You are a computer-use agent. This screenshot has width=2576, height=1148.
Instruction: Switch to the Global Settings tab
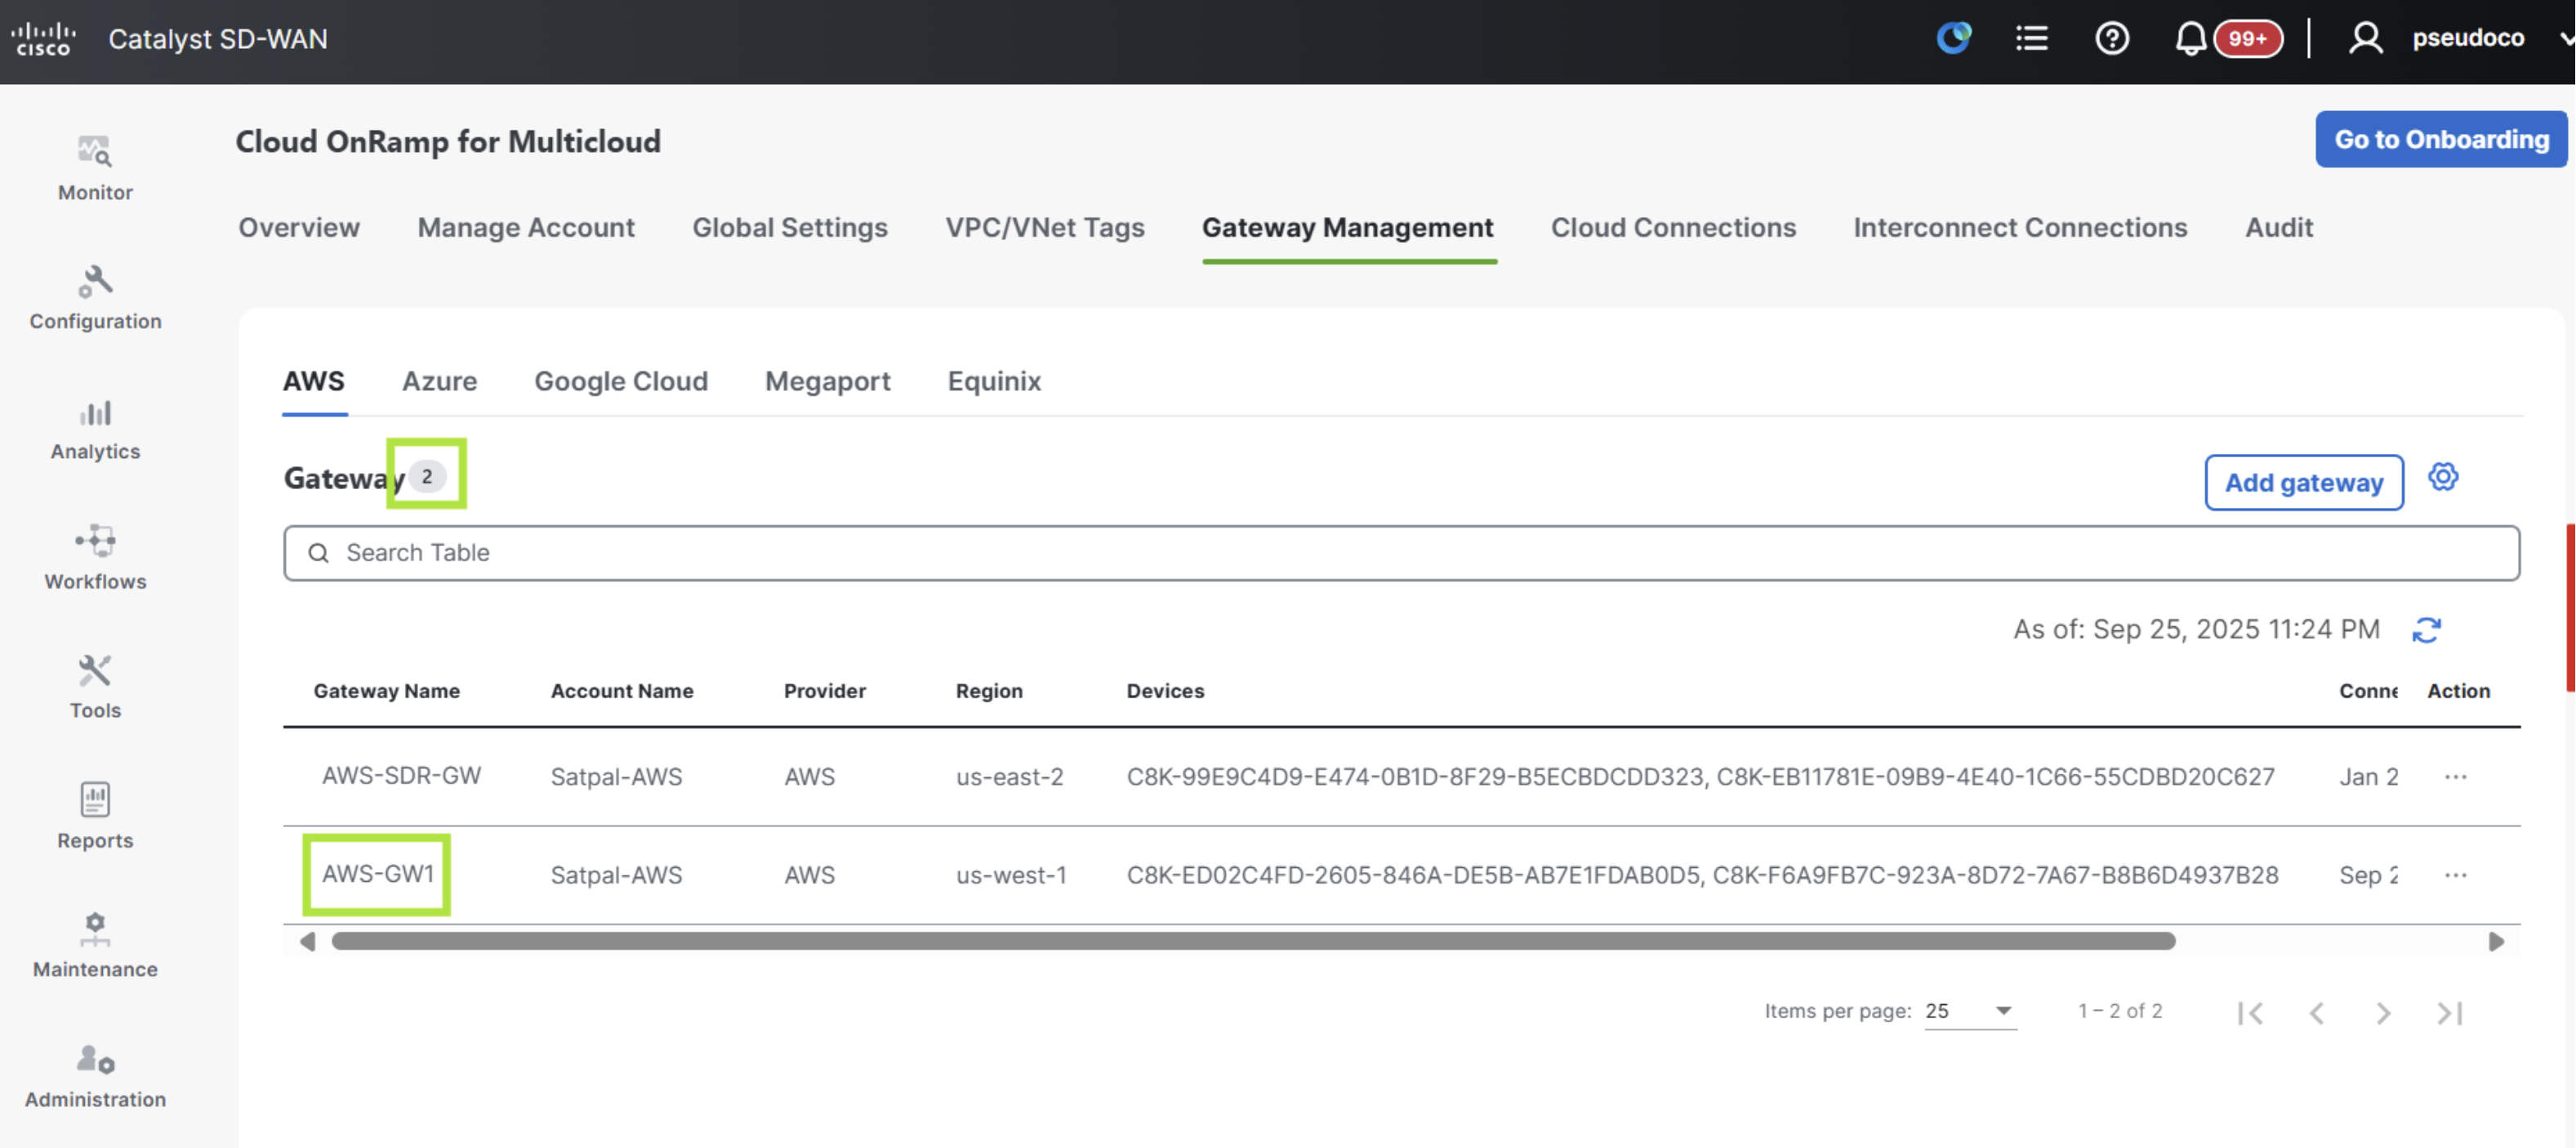790,228
